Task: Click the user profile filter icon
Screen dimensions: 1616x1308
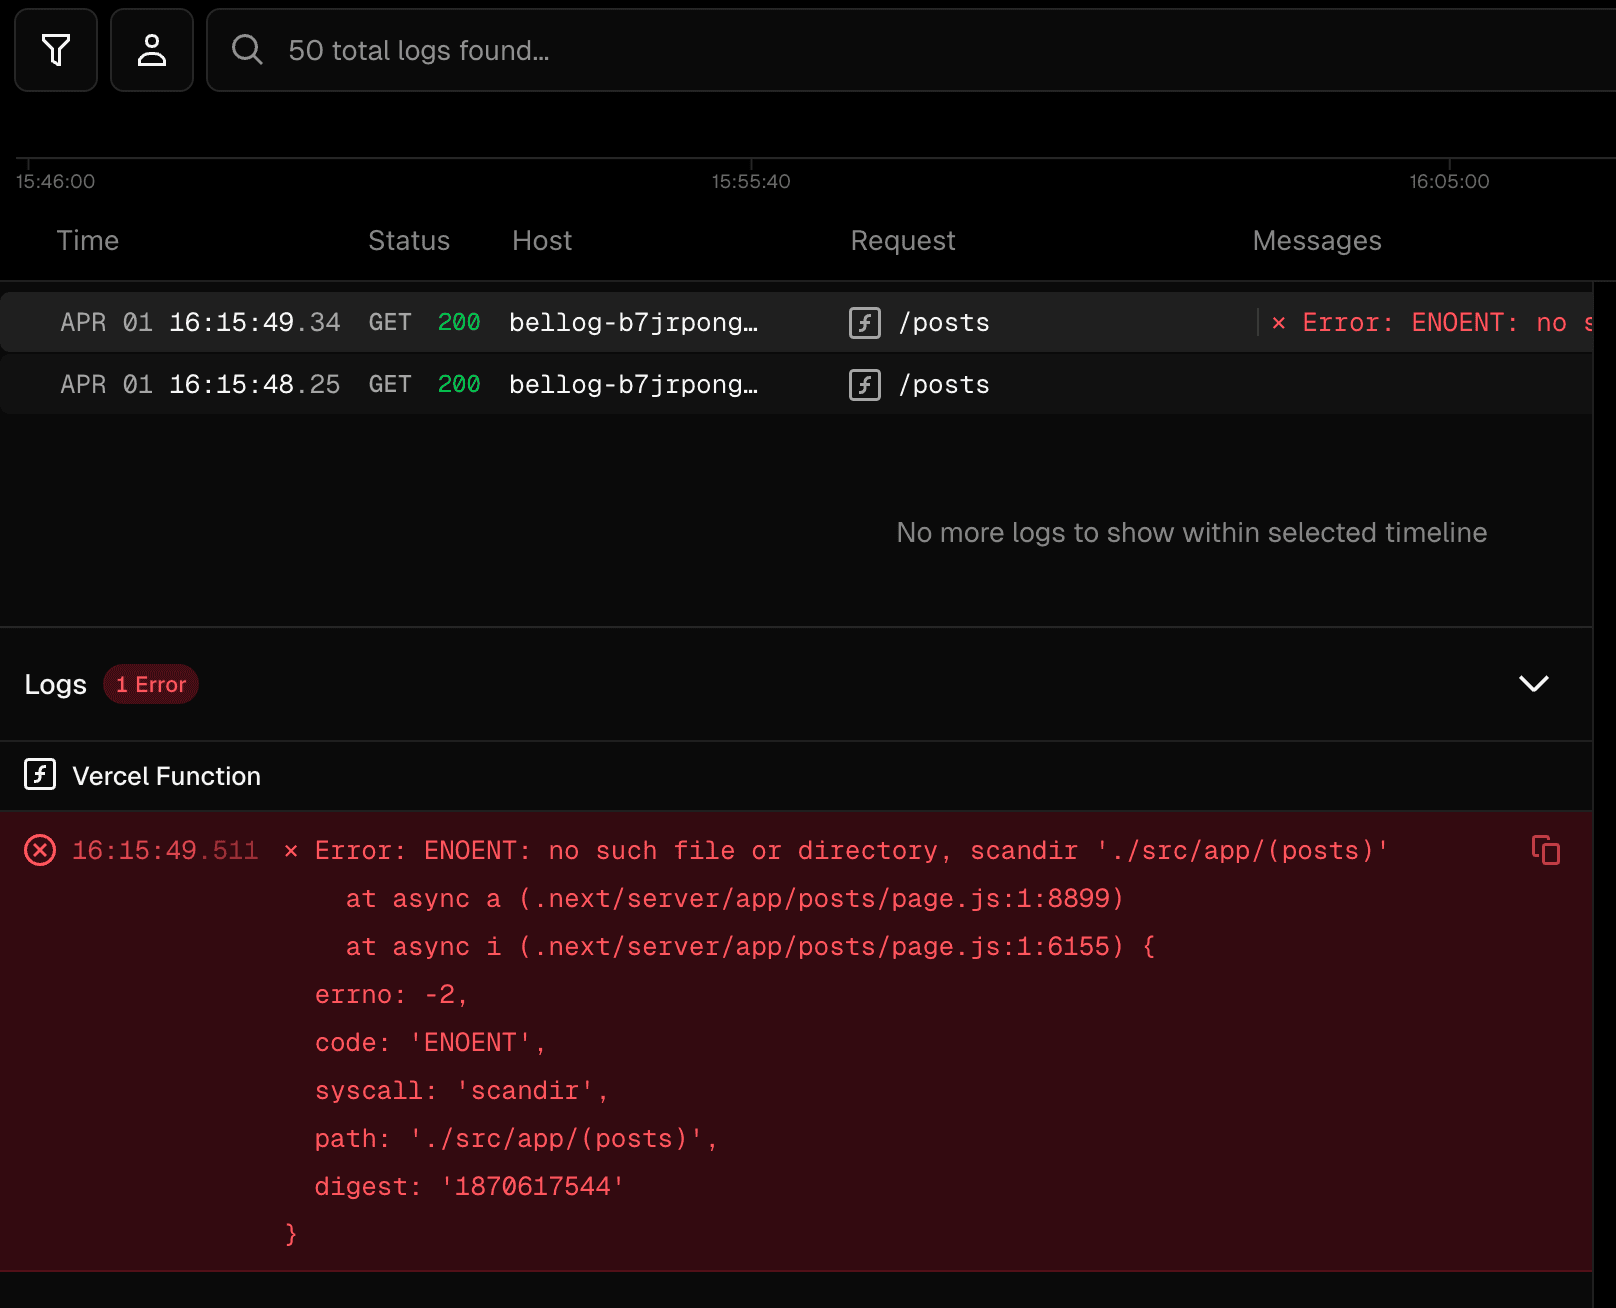Action: [x=152, y=50]
